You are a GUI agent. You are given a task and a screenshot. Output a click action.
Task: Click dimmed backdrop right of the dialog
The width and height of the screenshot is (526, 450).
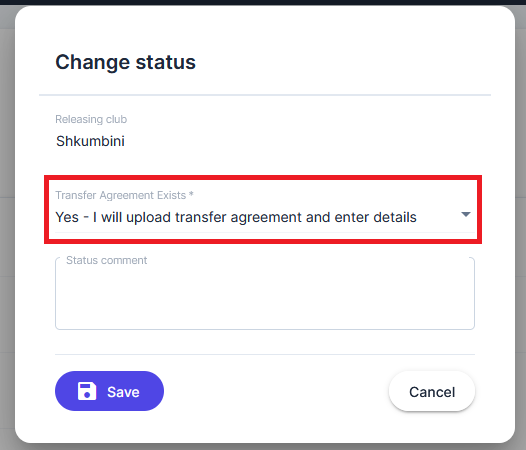[521, 235]
